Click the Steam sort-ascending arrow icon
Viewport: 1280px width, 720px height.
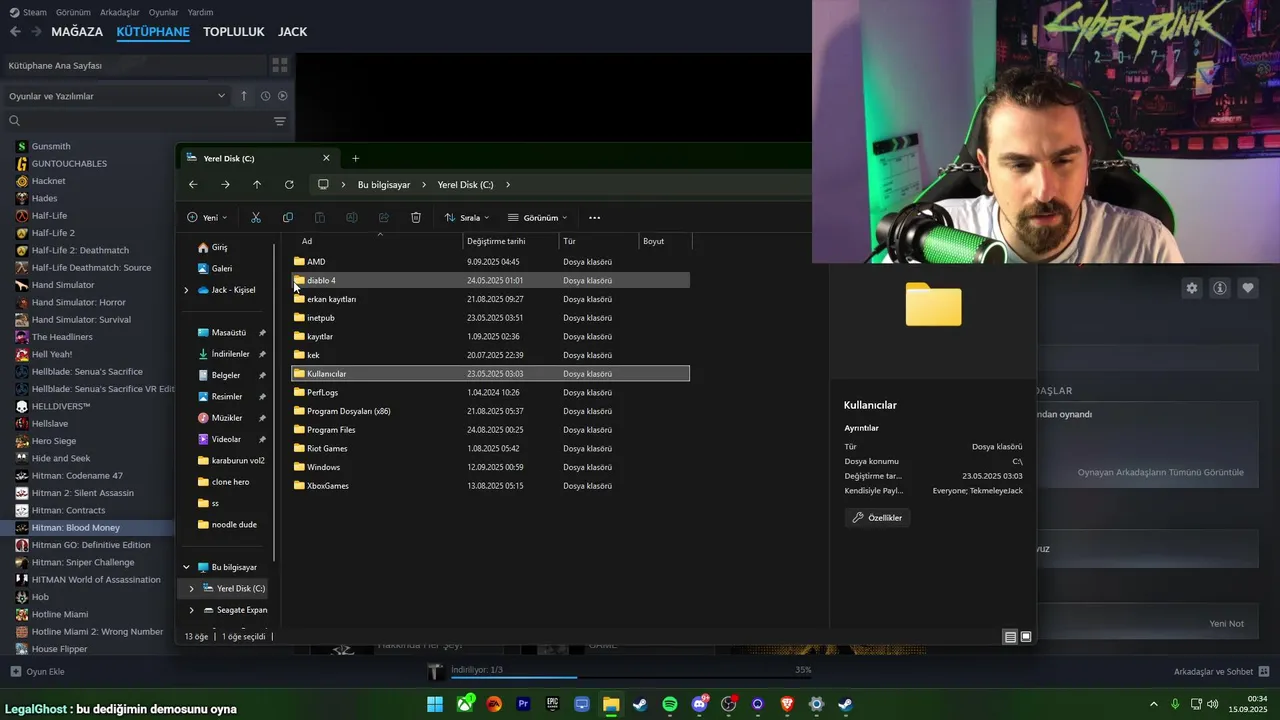[244, 96]
